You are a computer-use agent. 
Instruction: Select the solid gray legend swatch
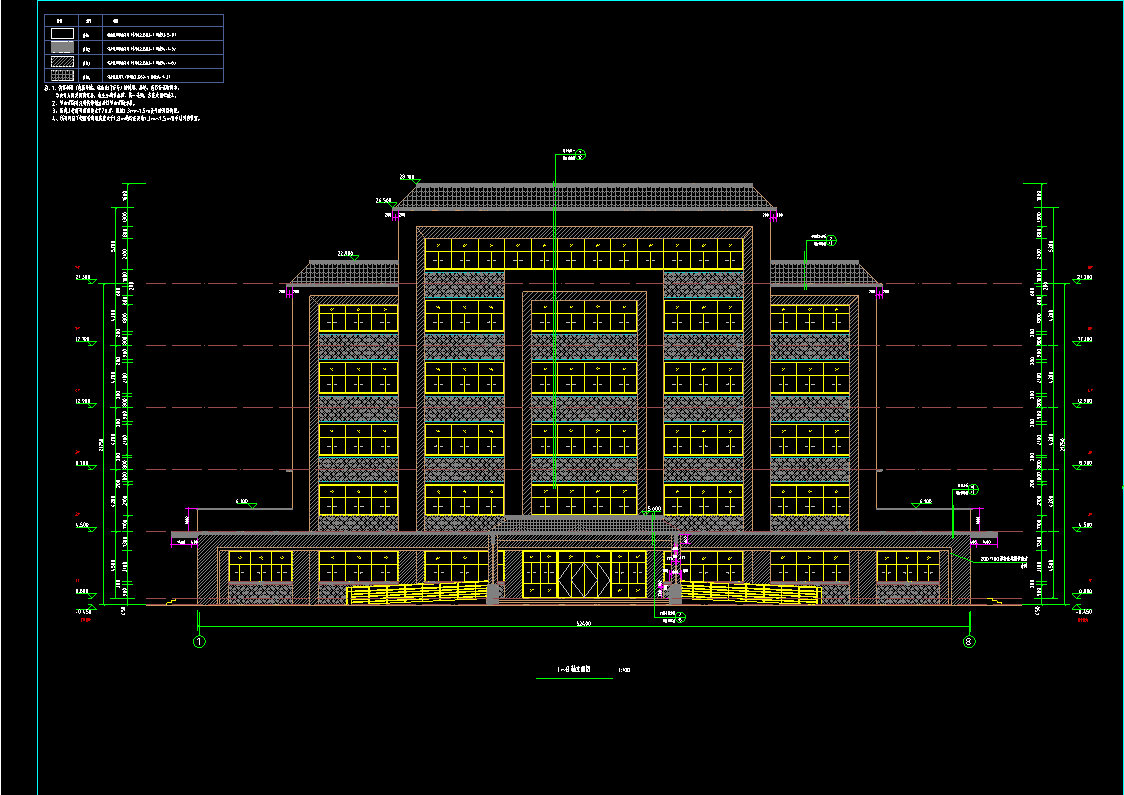tap(62, 47)
